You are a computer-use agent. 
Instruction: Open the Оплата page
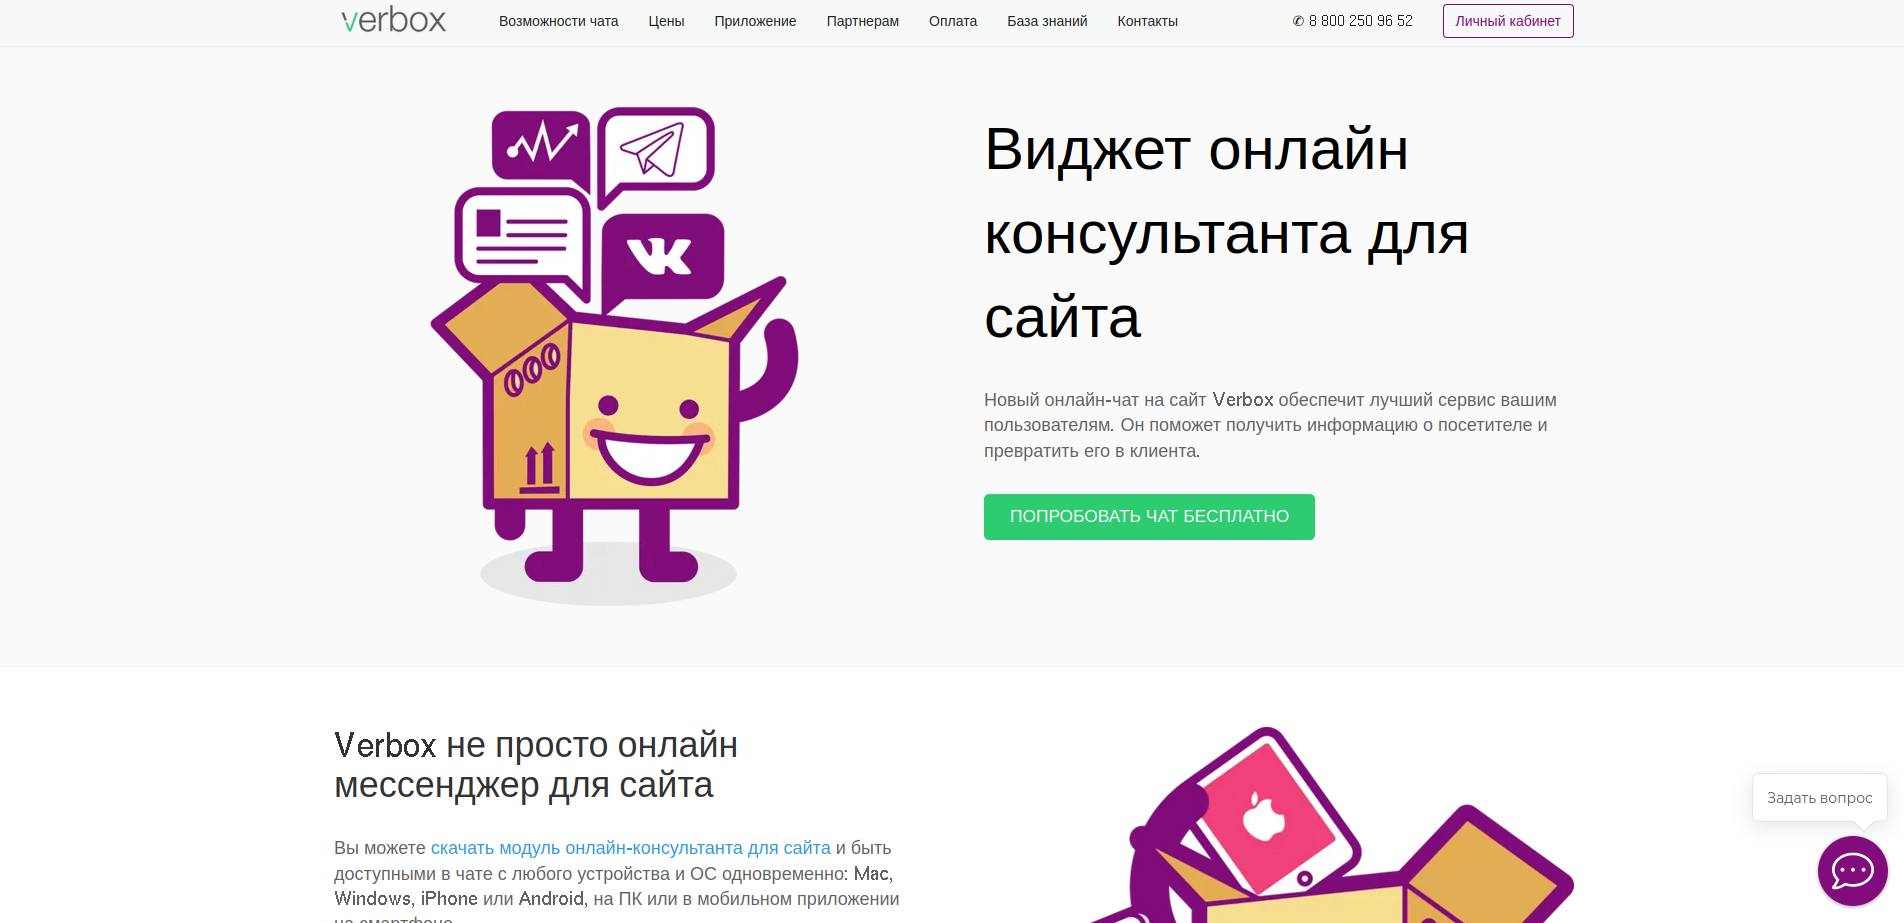pos(953,21)
